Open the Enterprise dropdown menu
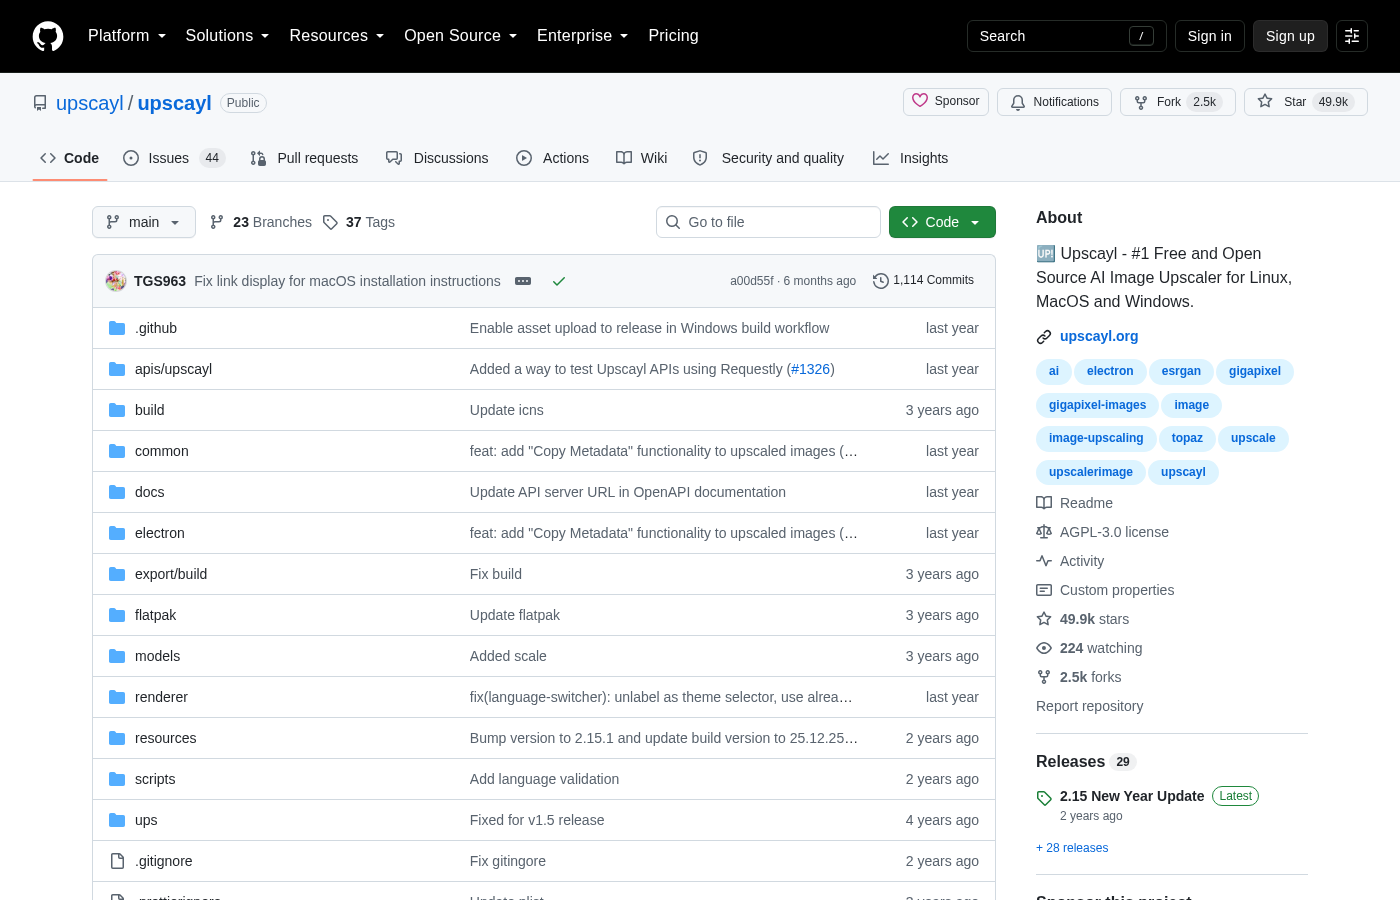Image resolution: width=1400 pixels, height=900 pixels. coord(583,36)
